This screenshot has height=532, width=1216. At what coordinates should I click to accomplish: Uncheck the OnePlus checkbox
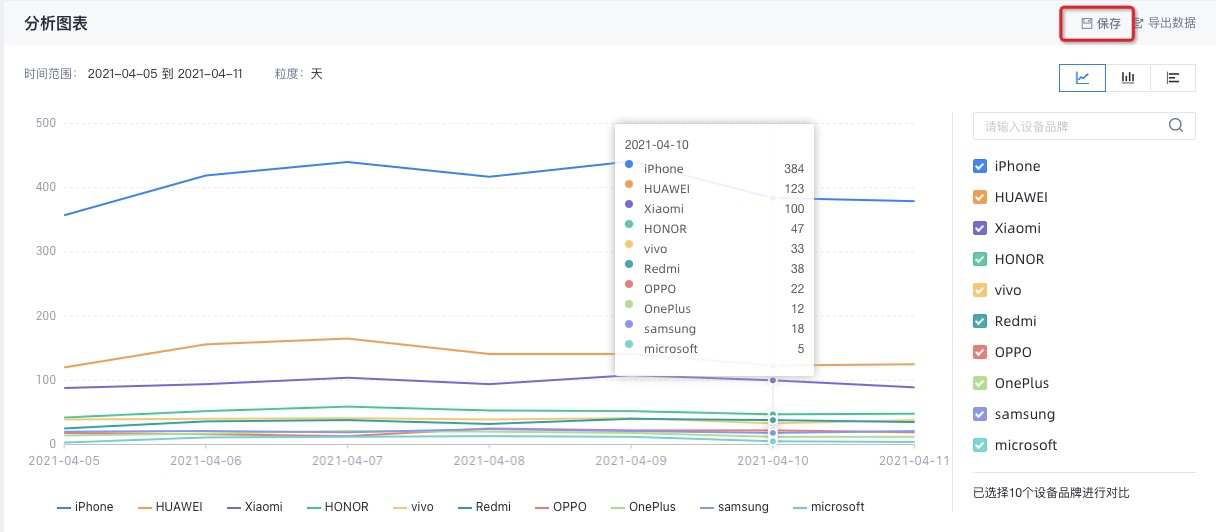tap(980, 383)
